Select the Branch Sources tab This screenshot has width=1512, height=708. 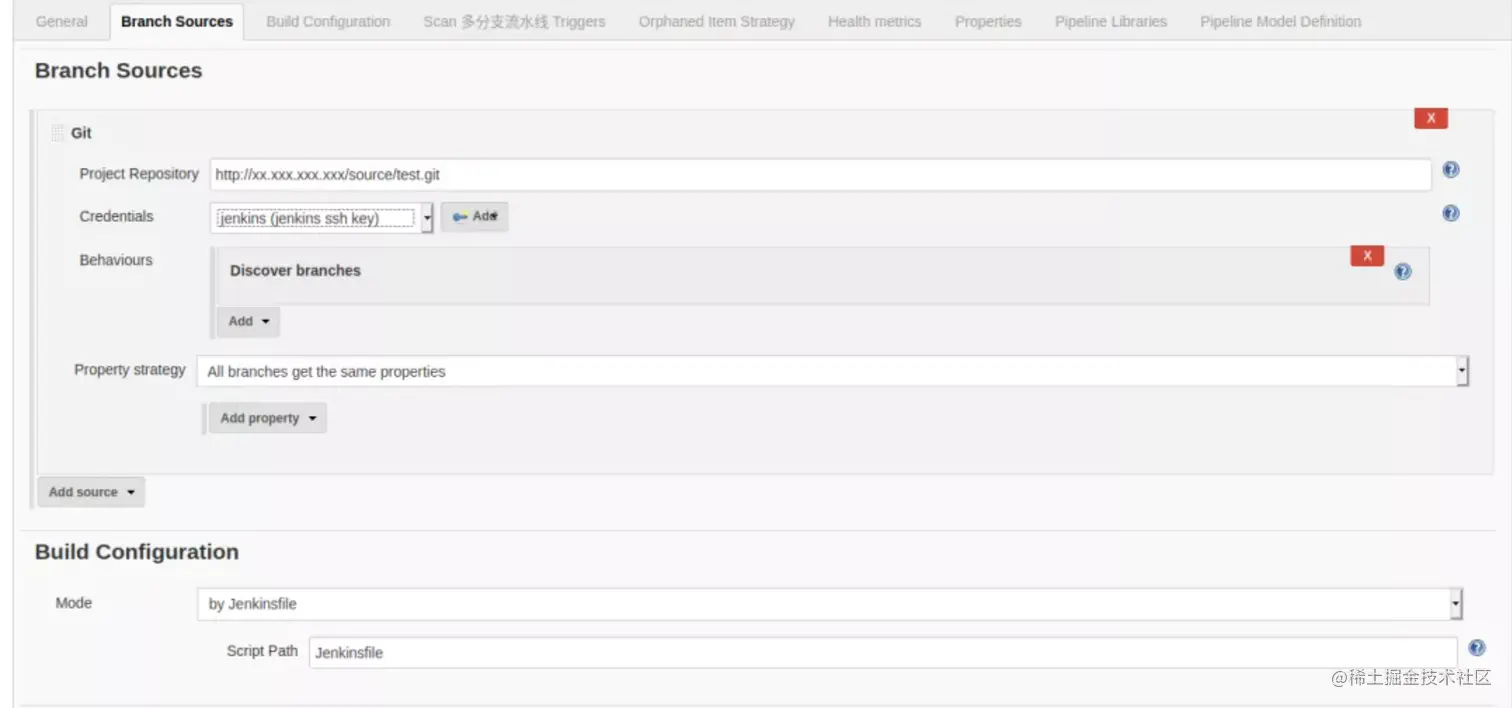coord(177,21)
